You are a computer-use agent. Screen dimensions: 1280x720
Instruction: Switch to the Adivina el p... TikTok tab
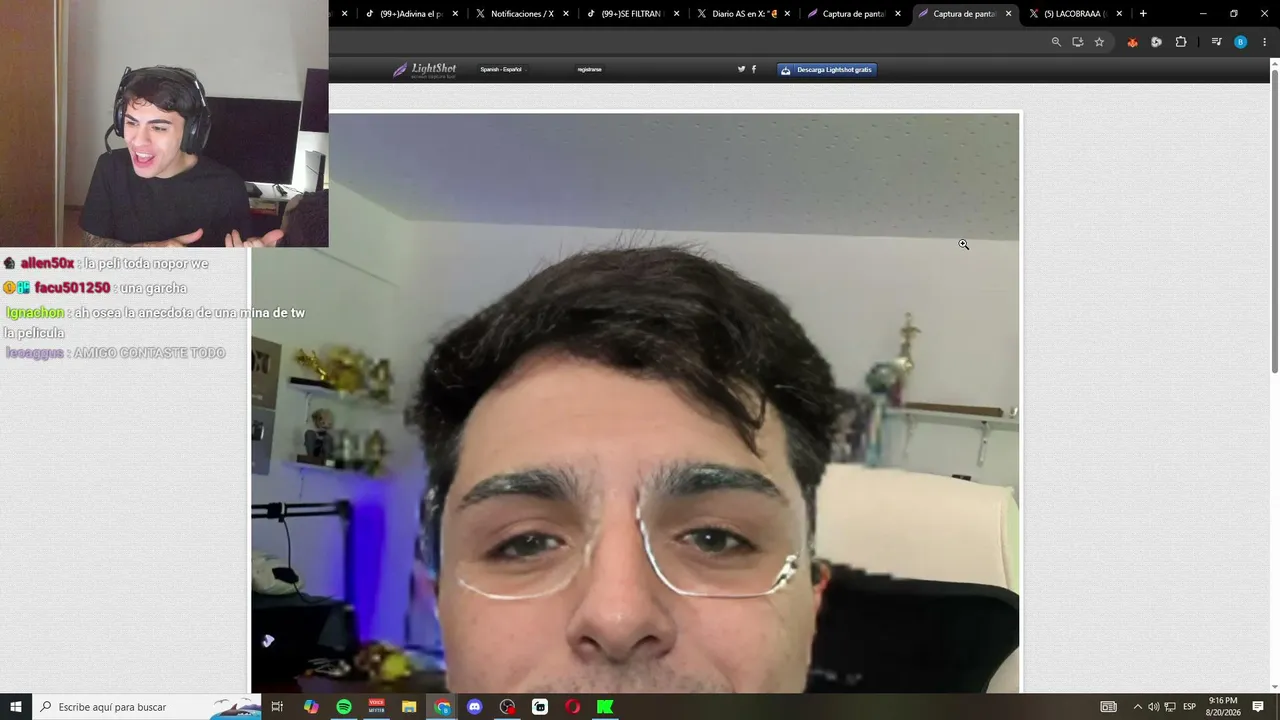click(411, 14)
